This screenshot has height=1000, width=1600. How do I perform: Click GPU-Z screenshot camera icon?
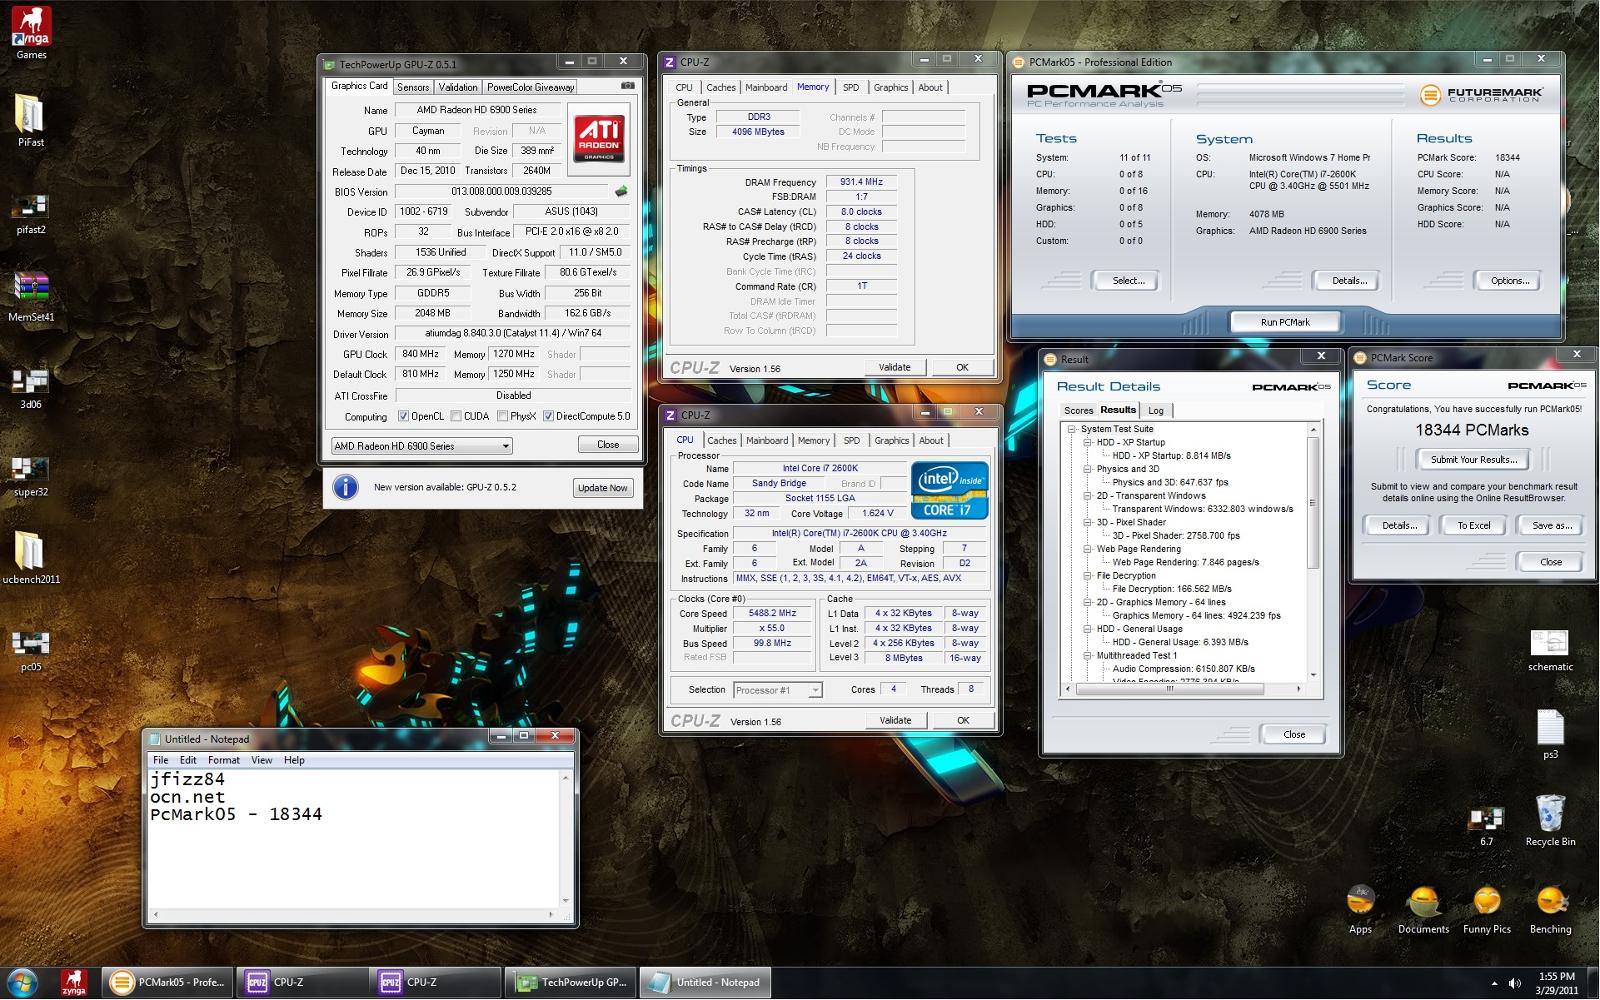pyautogui.click(x=627, y=86)
